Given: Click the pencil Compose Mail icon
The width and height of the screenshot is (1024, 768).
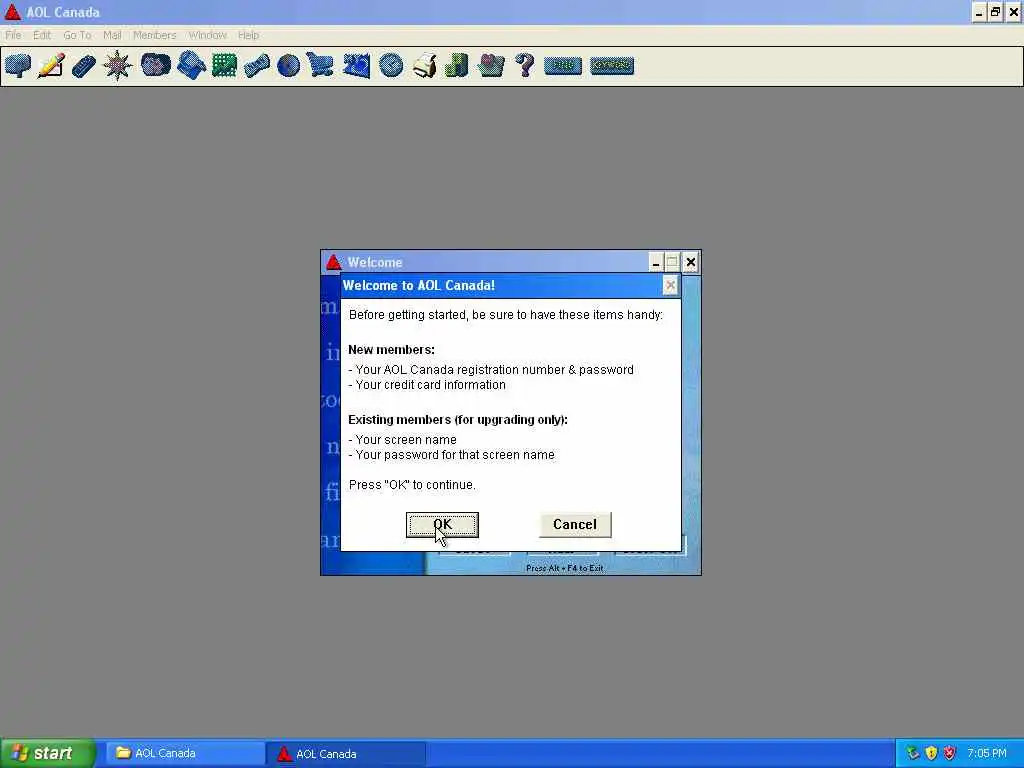Looking at the screenshot, I should (51, 65).
